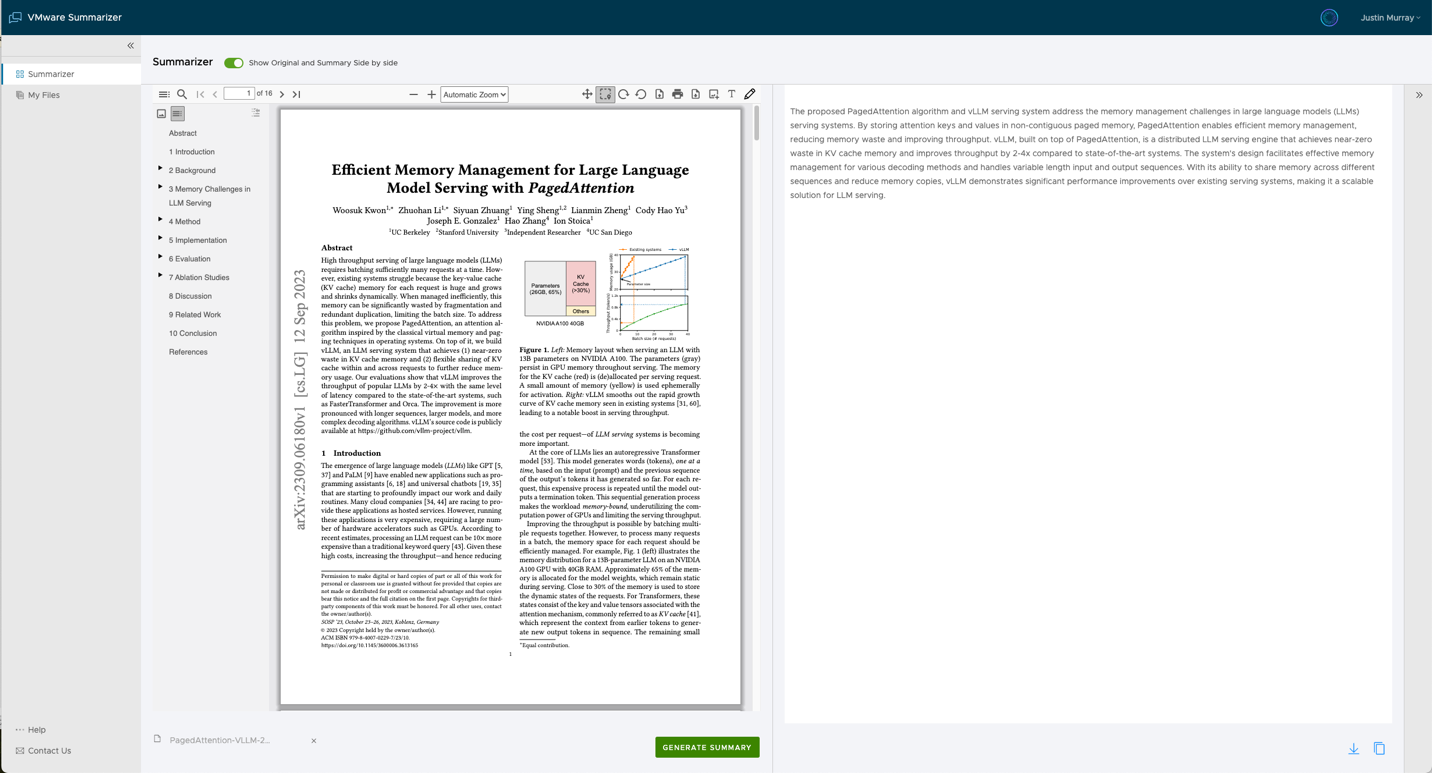Expand the 6 Evaluation outline section
Viewport: 1432px width, 773px height.
[x=160, y=258]
